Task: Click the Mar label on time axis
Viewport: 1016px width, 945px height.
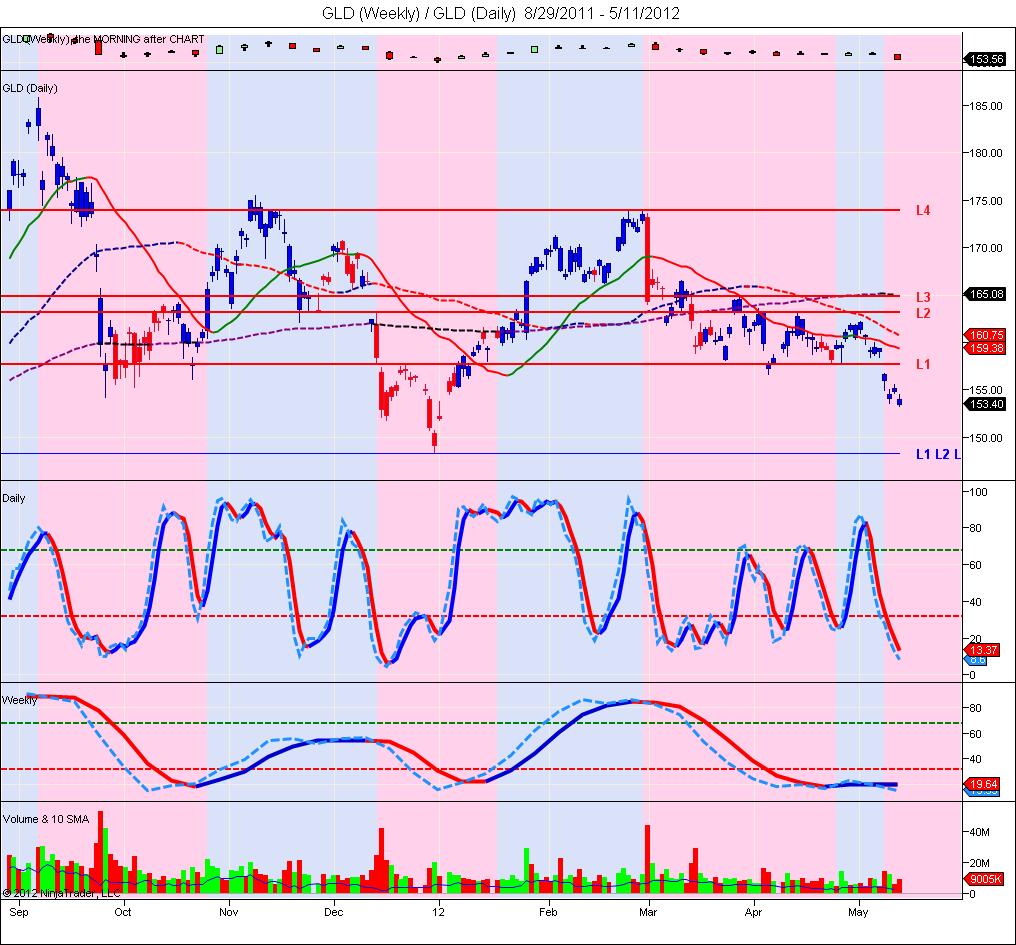Action: coord(648,913)
